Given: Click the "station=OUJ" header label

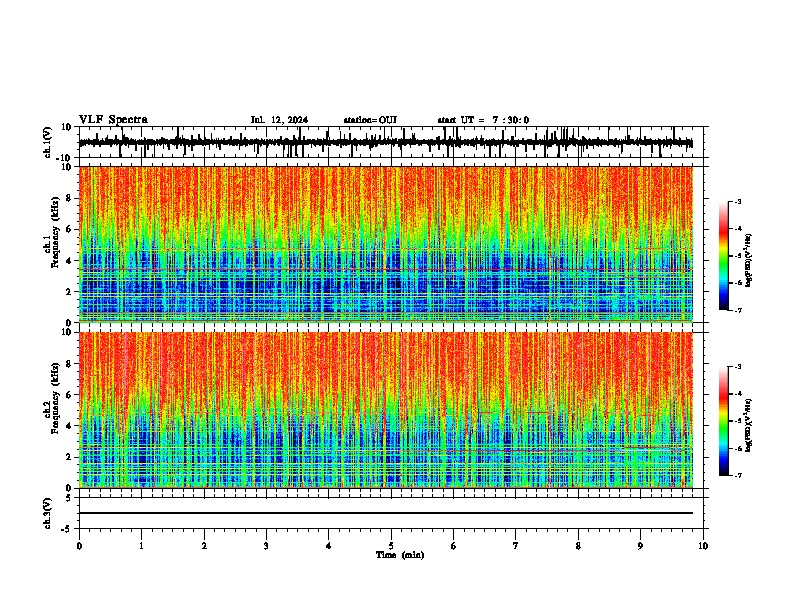Looking at the screenshot, I should 370,120.
